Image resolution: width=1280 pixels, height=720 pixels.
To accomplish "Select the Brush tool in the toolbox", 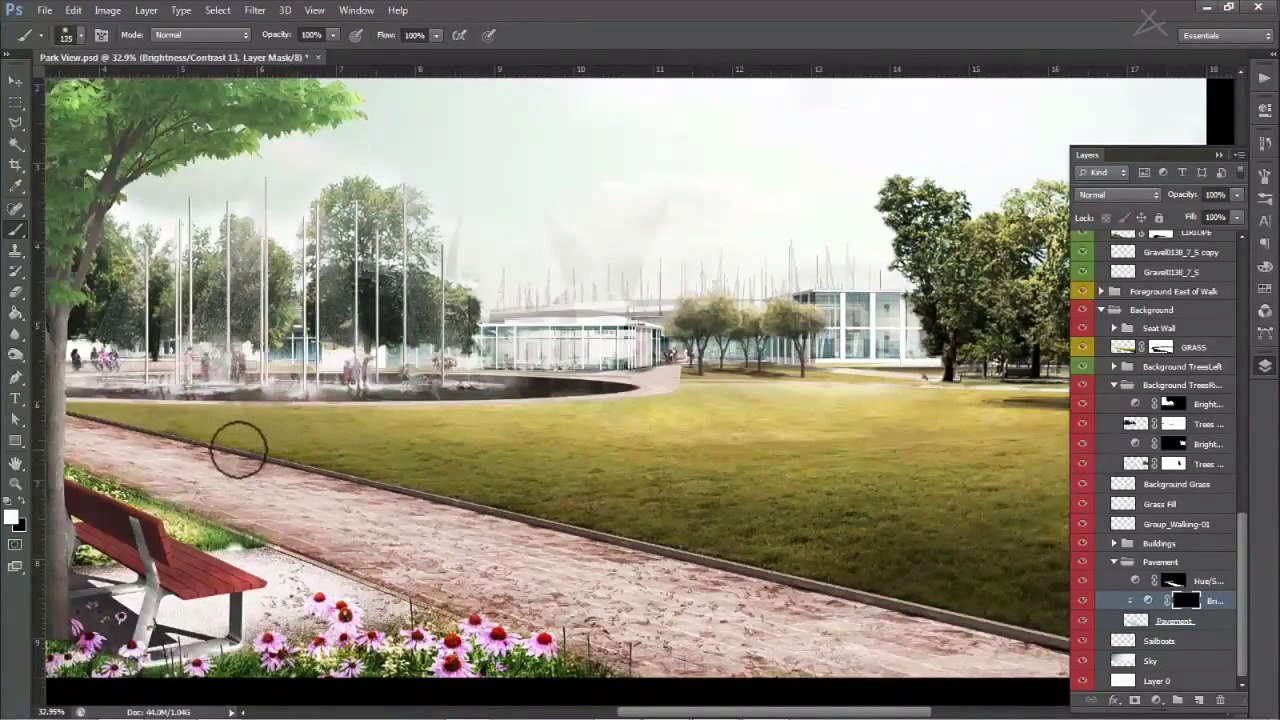I will coord(15,229).
